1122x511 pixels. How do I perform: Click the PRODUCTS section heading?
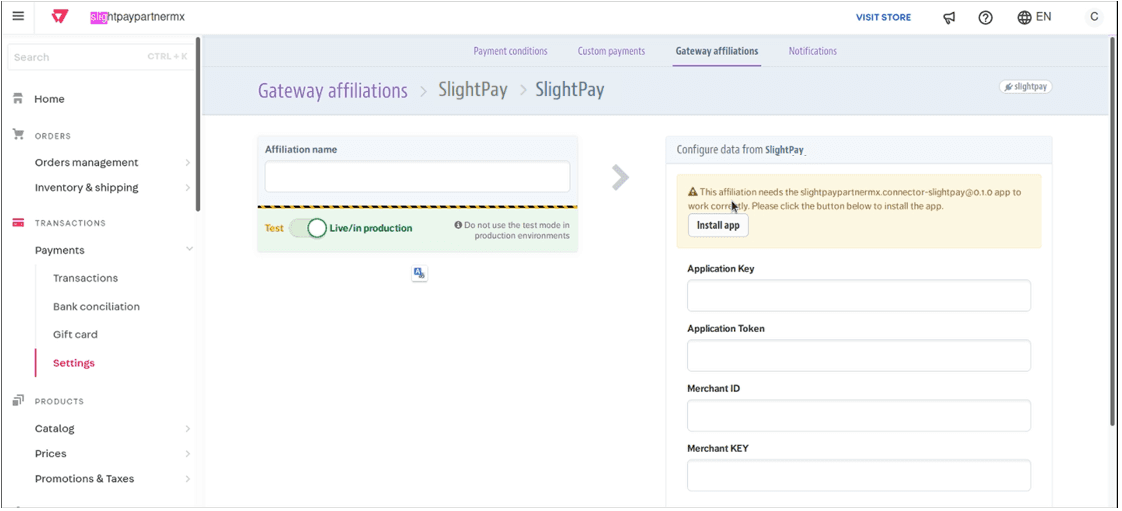59,402
